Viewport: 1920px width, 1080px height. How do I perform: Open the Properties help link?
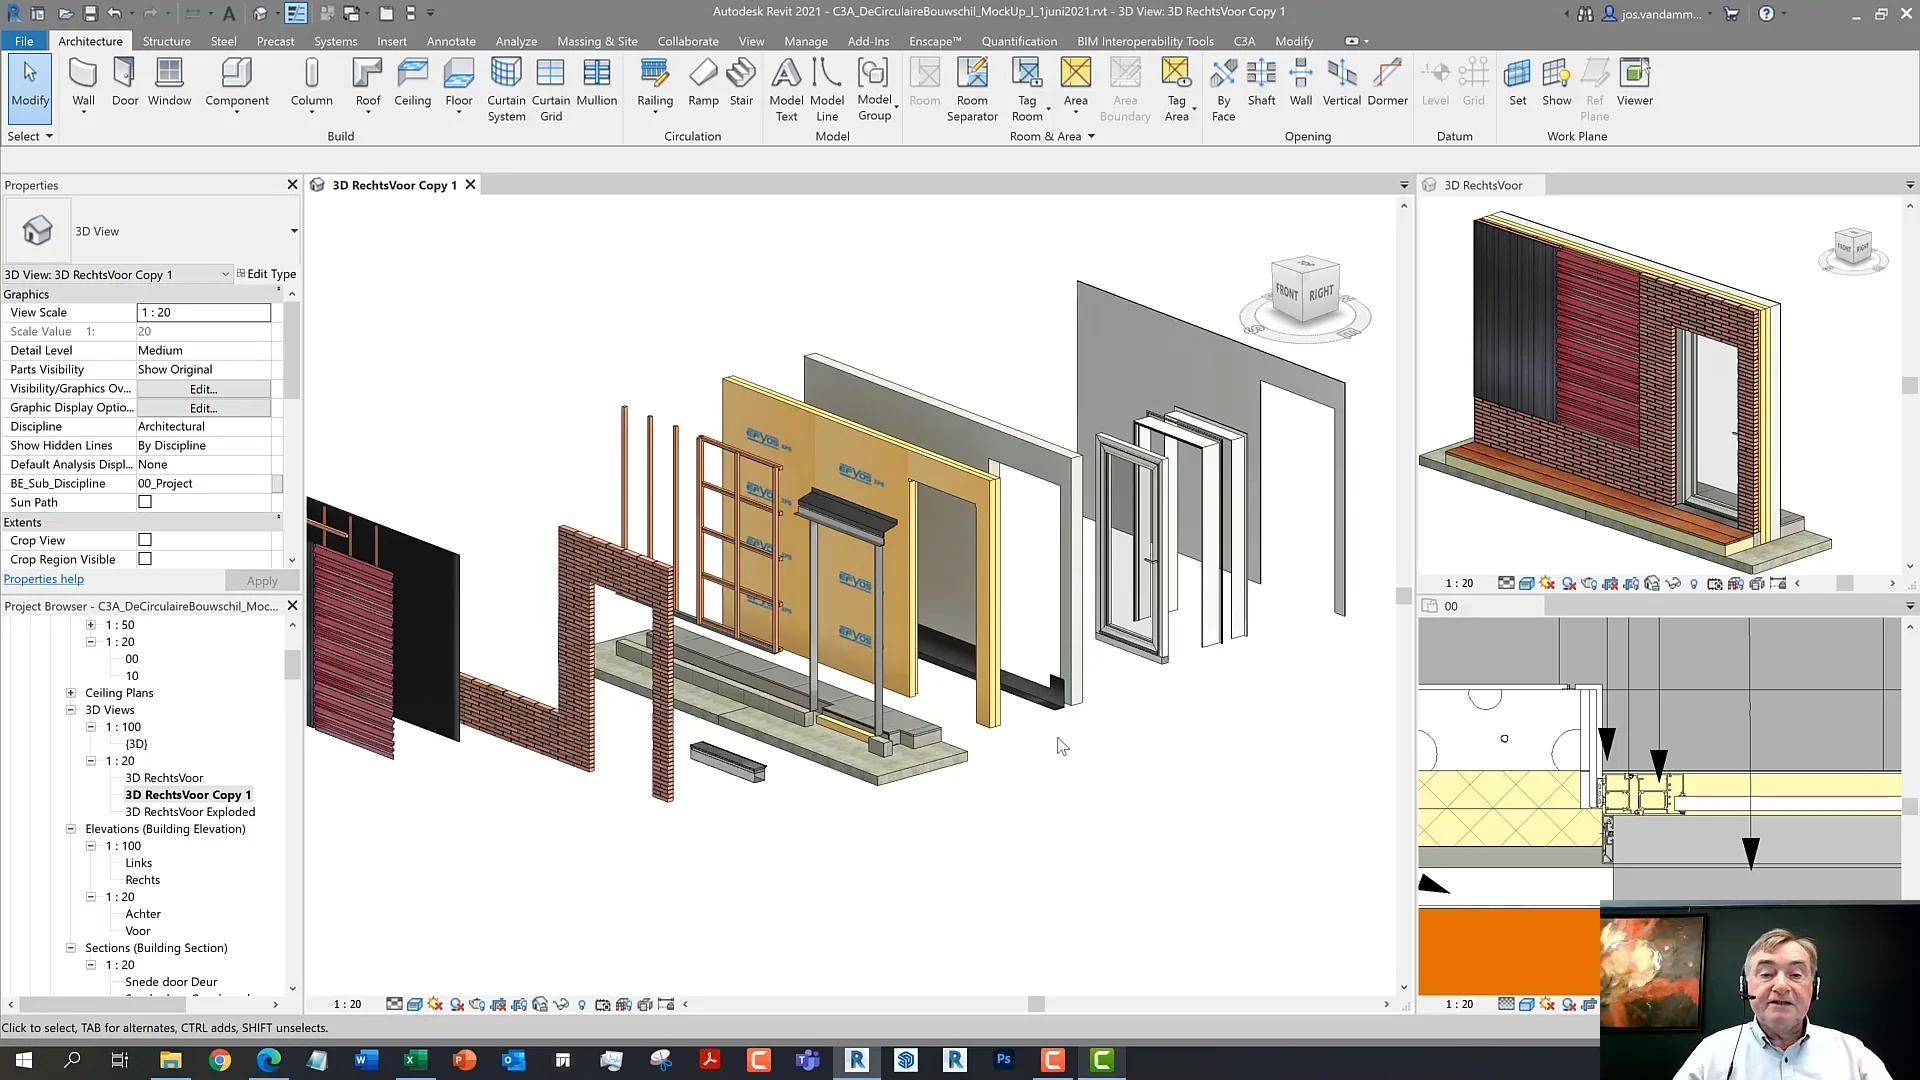pos(44,579)
